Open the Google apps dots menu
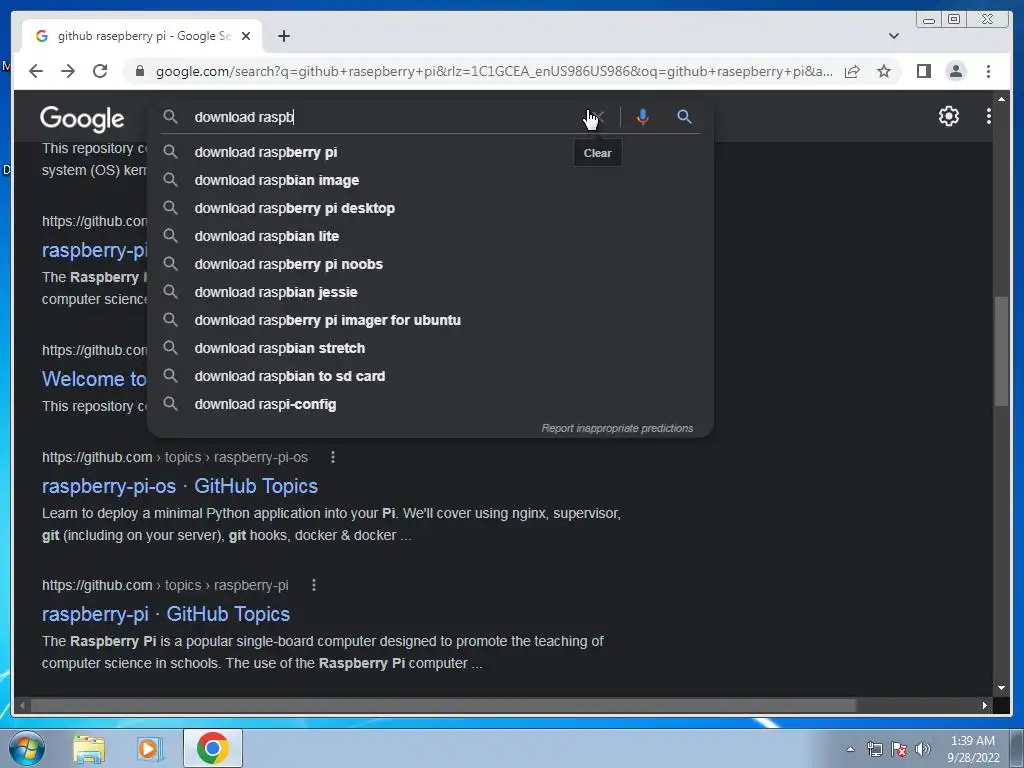The height and width of the screenshot is (768, 1024). click(x=989, y=116)
